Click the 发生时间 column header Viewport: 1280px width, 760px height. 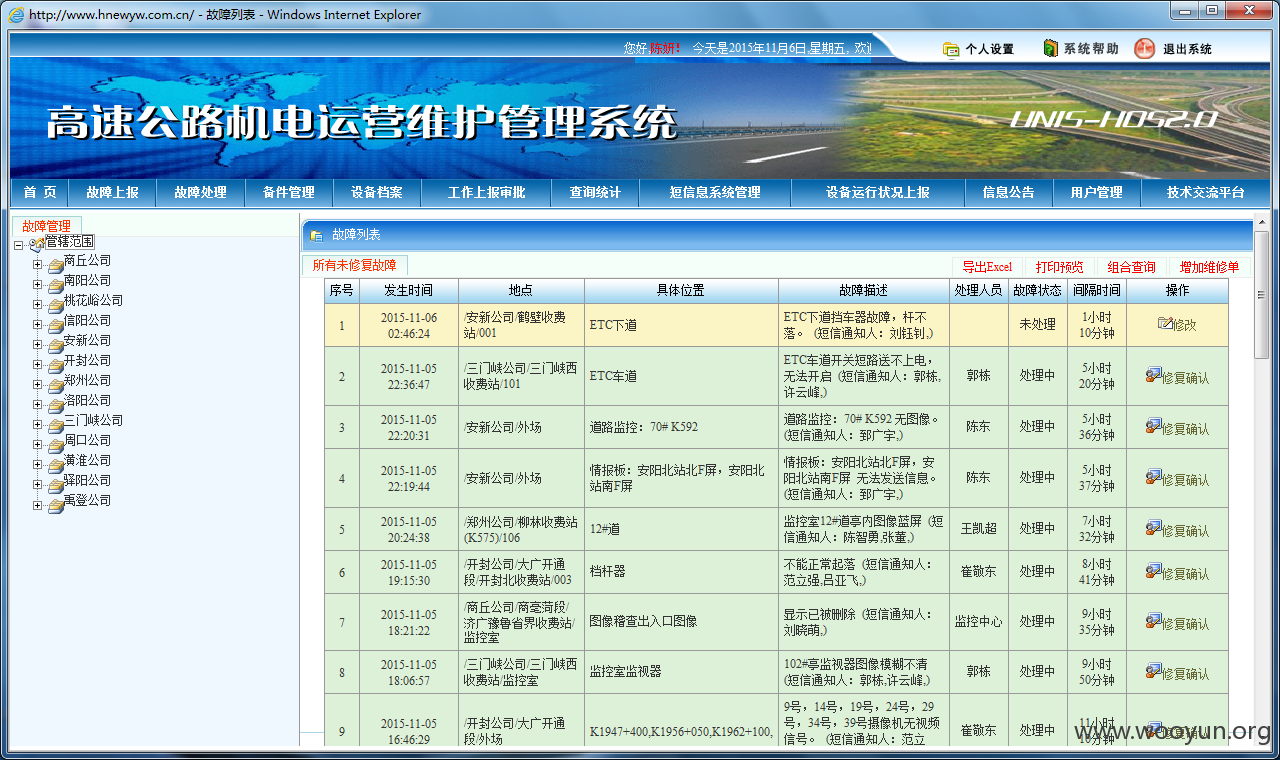tap(409, 290)
